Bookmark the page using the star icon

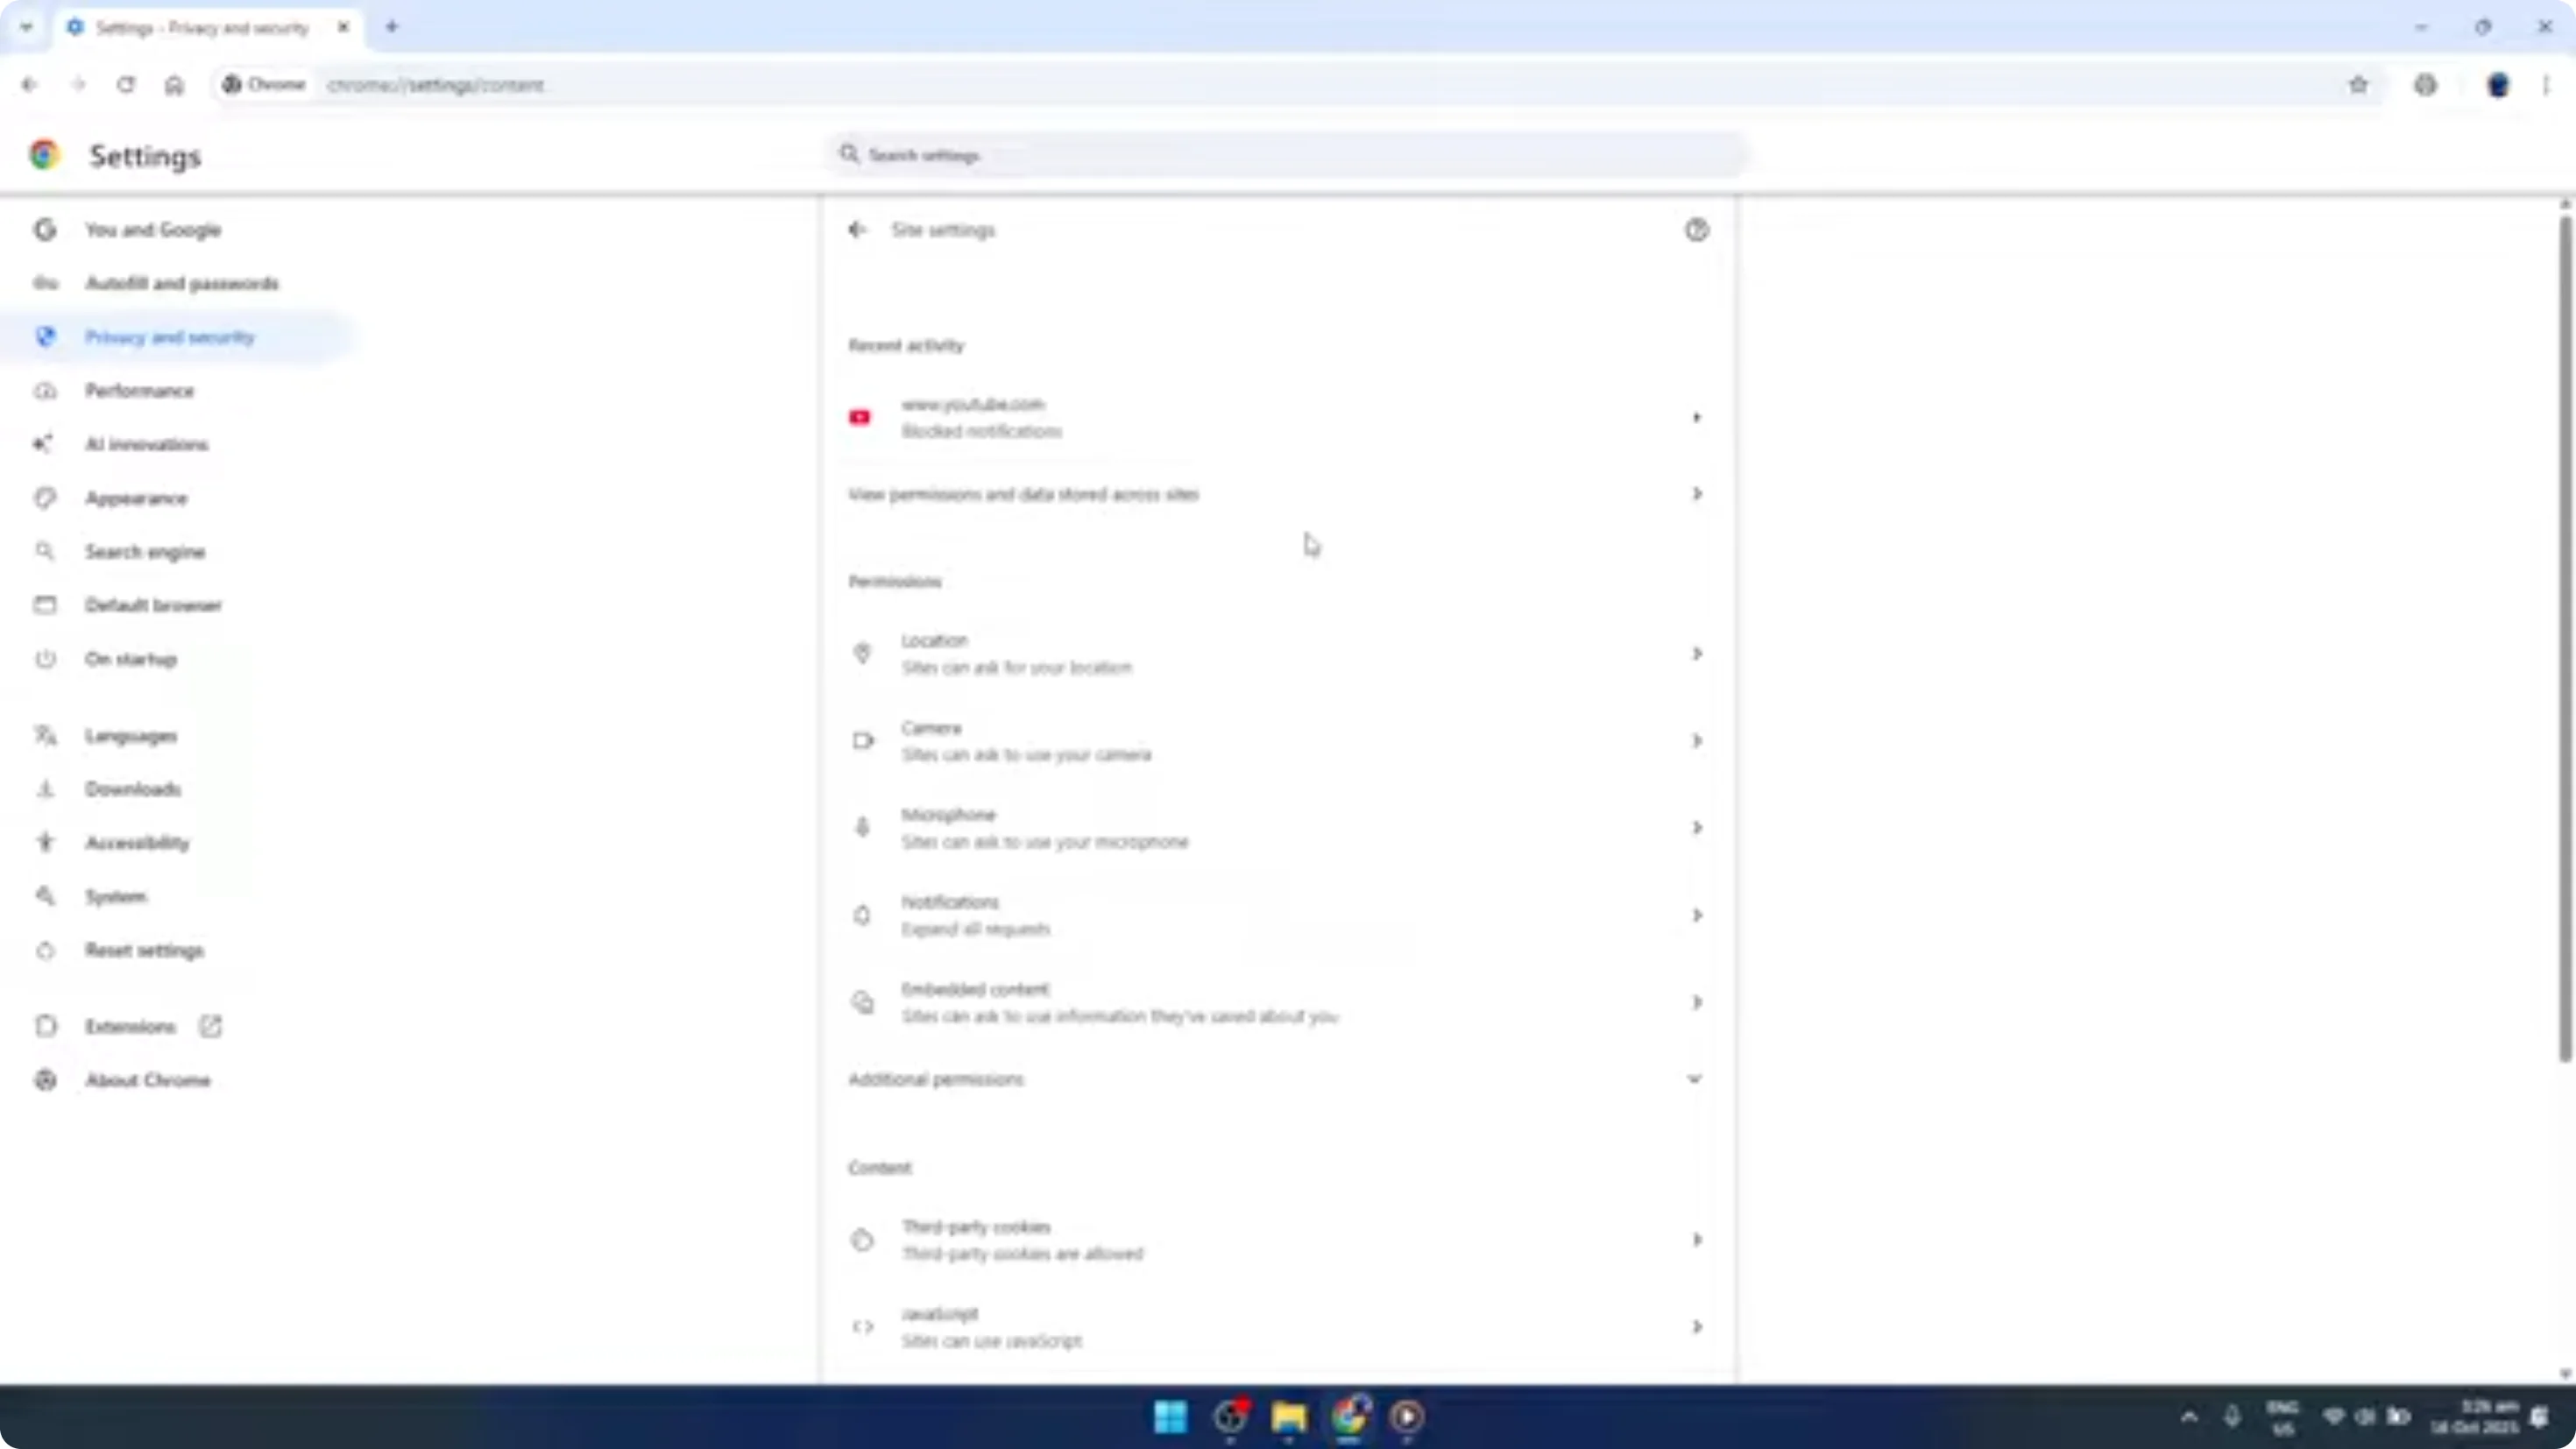coord(2358,85)
